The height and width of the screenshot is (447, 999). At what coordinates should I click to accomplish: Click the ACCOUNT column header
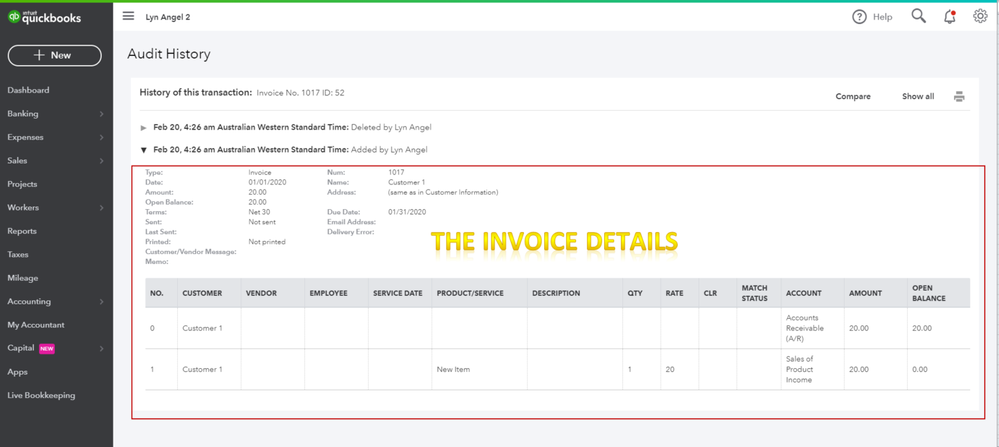coord(803,294)
